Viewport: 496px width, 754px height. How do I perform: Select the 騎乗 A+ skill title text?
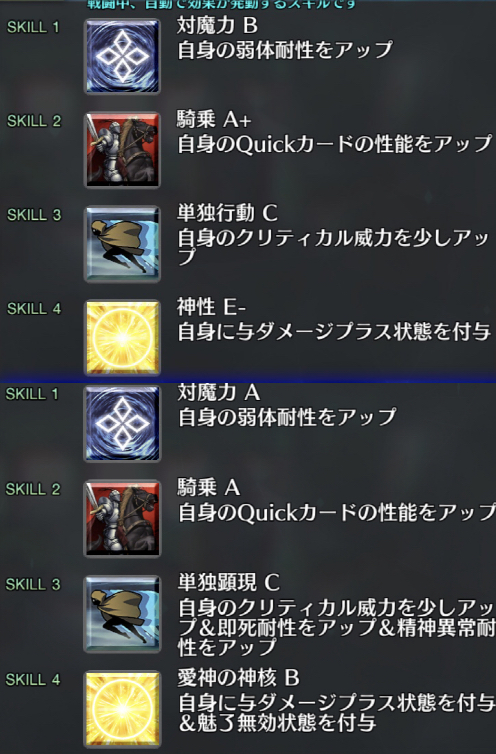(214, 120)
